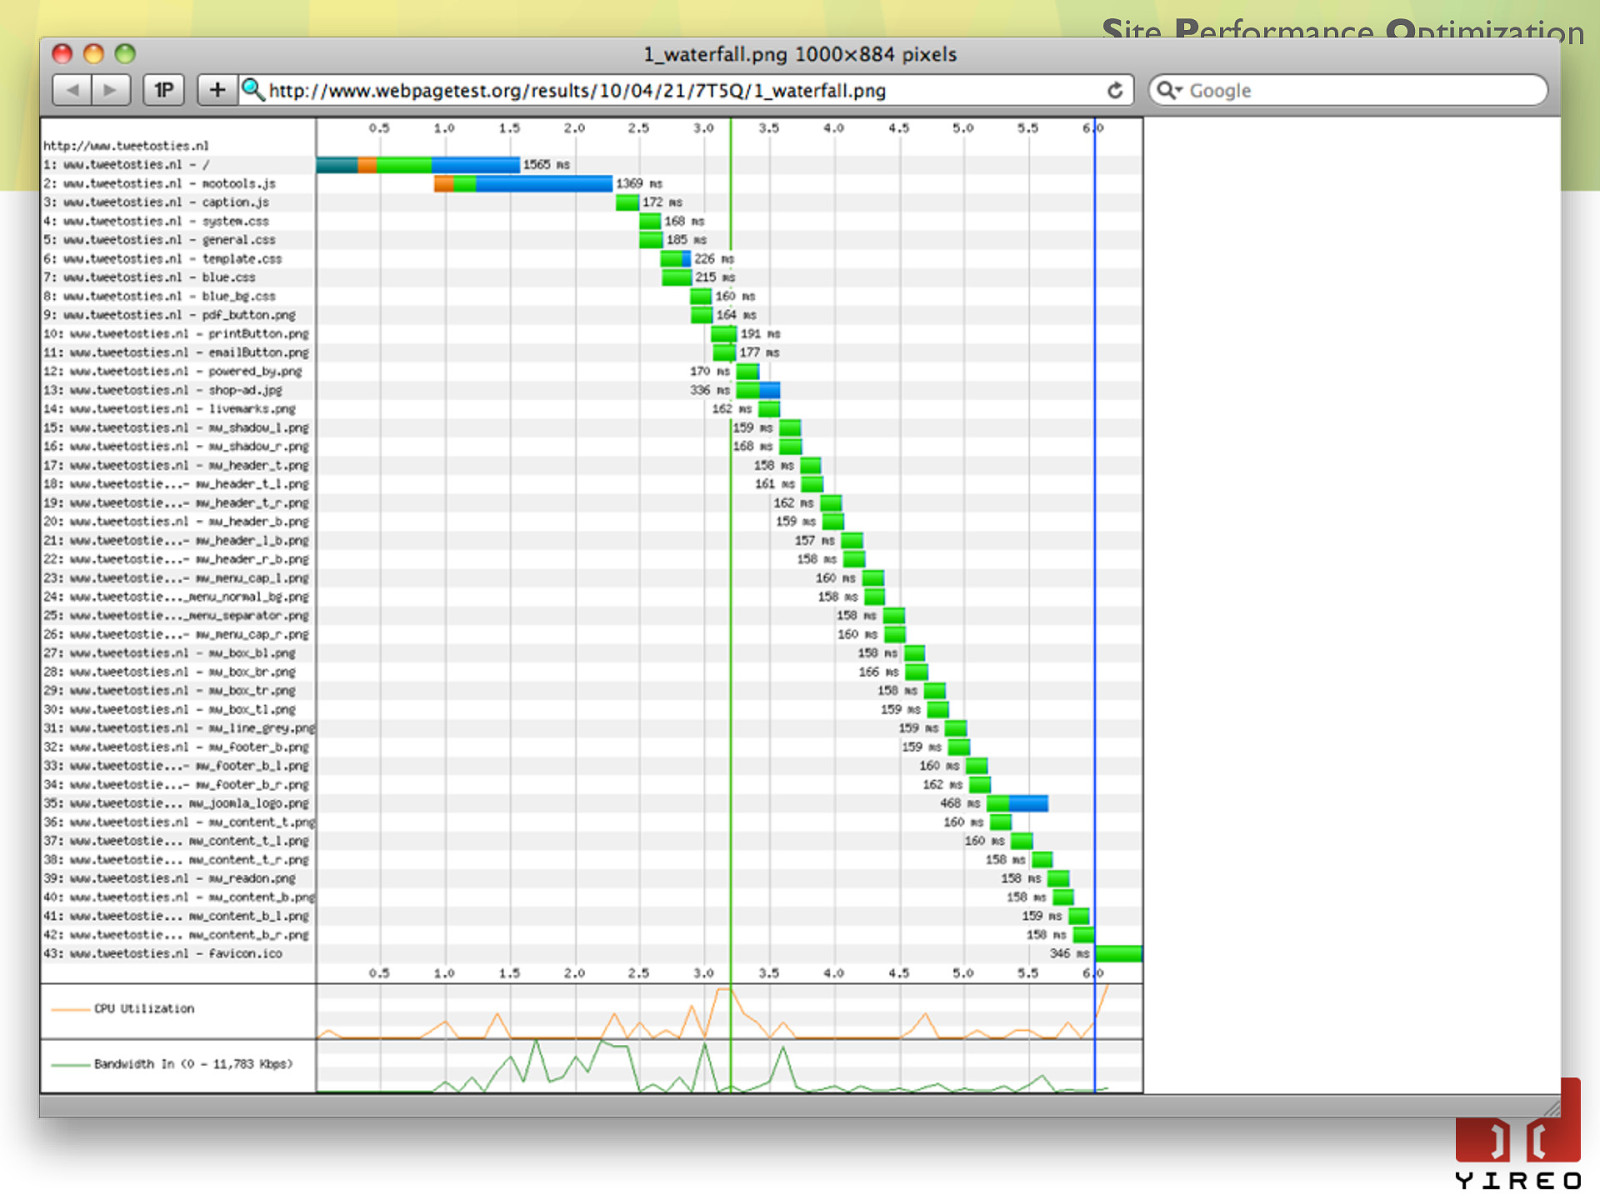Select row 2 mootools.js request
This screenshot has width=1600, height=1200.
pos(592,183)
